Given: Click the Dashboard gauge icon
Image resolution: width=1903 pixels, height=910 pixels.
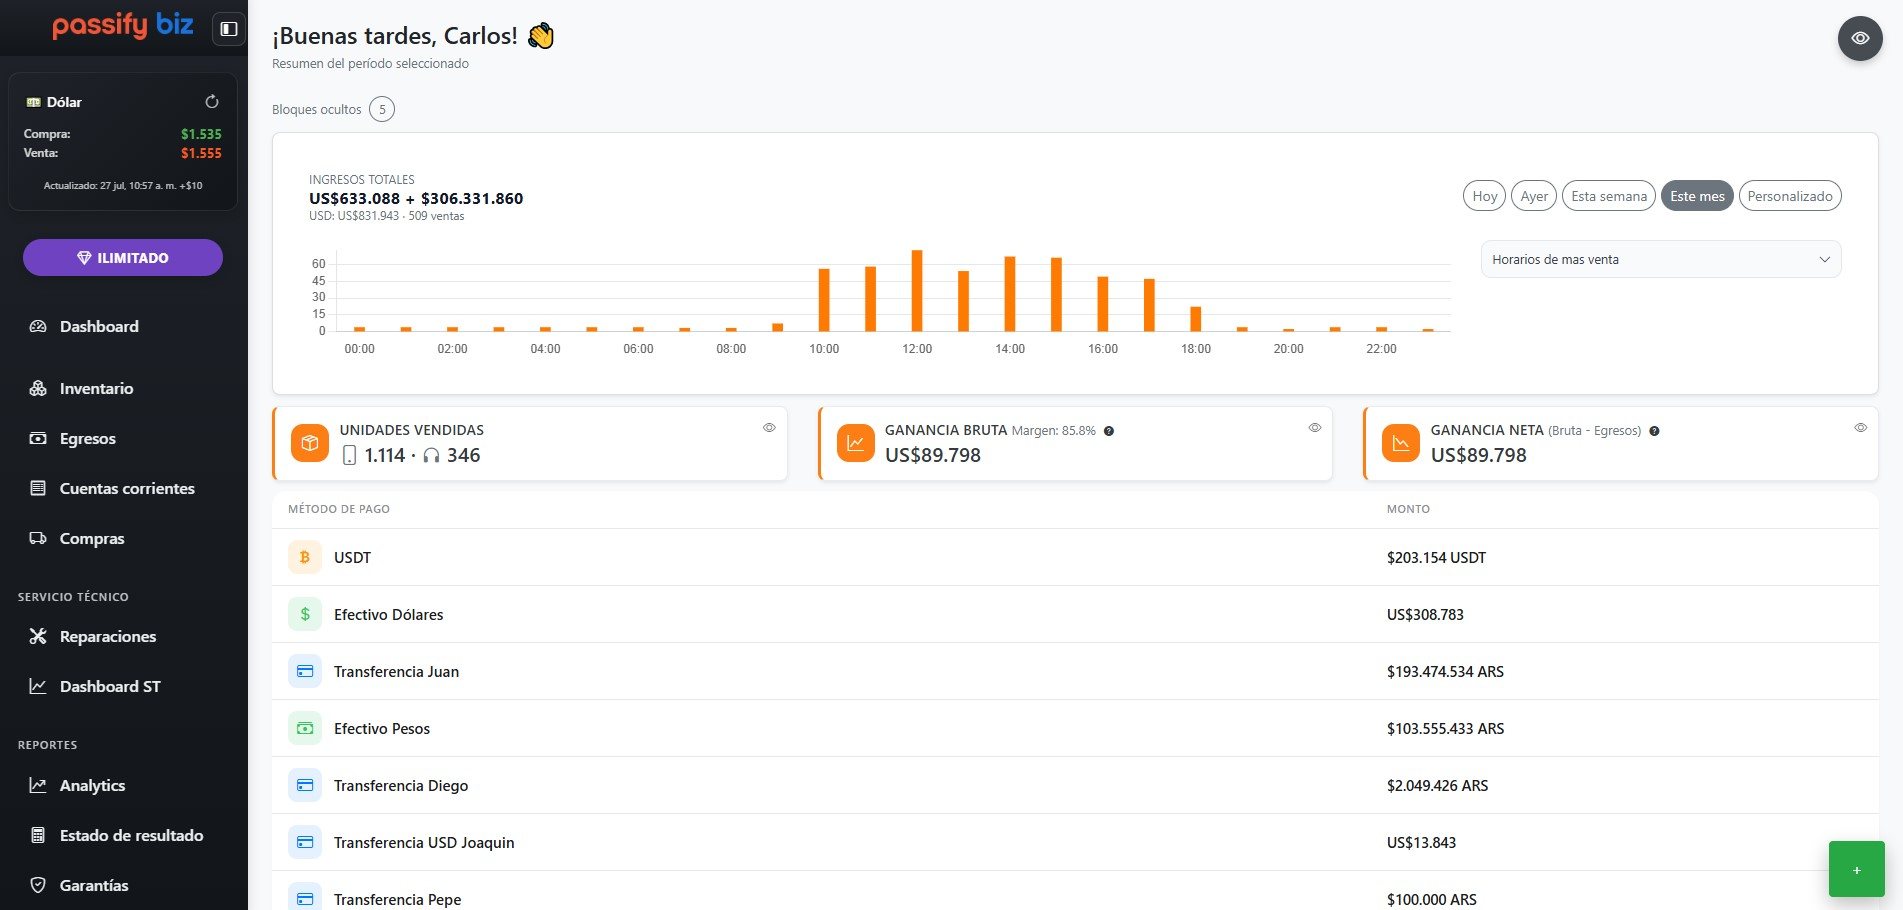Looking at the screenshot, I should [38, 327].
